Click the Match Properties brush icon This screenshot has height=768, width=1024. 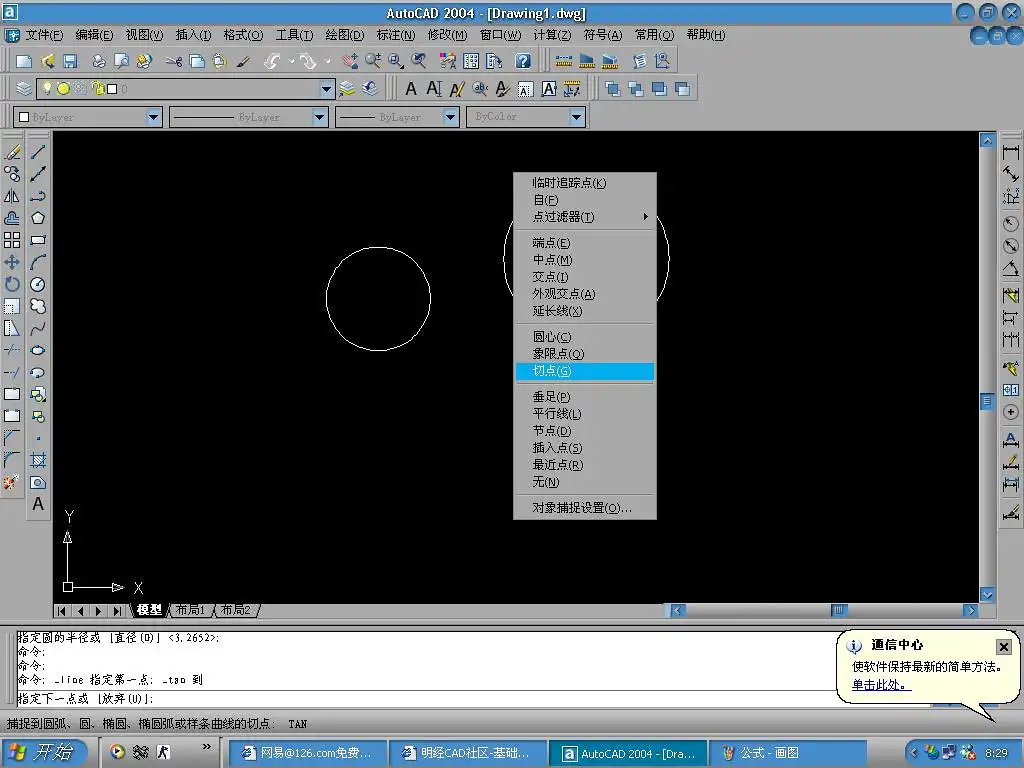coord(243,61)
